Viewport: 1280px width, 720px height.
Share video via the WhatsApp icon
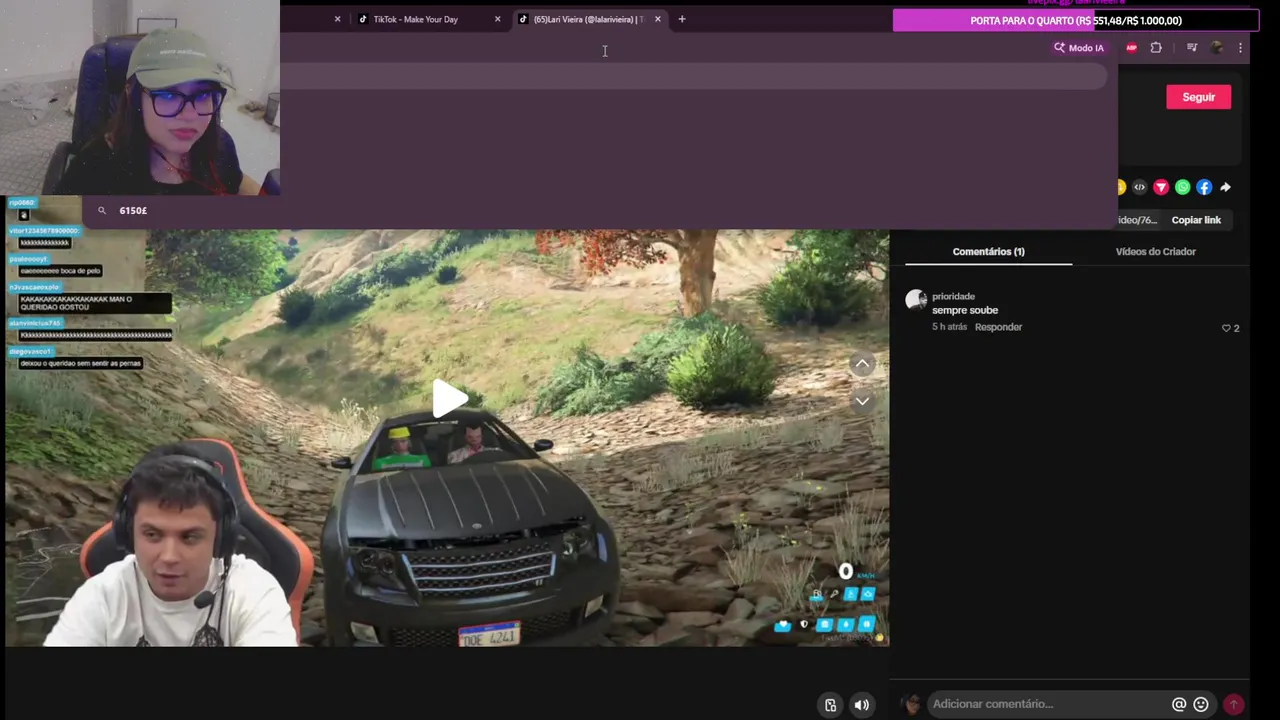[x=1183, y=187]
